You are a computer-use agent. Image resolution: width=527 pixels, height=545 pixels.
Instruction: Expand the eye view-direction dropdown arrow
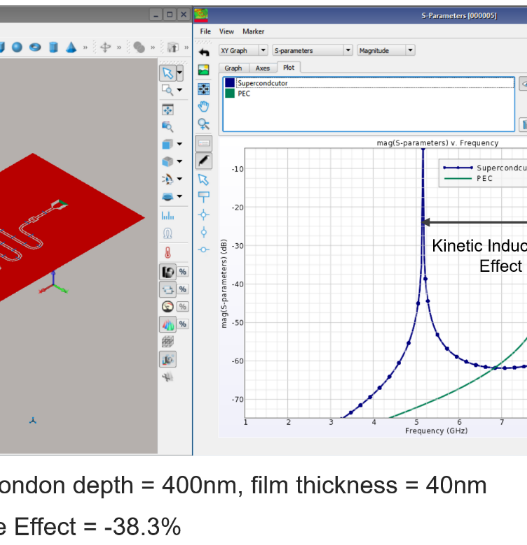[x=180, y=179]
